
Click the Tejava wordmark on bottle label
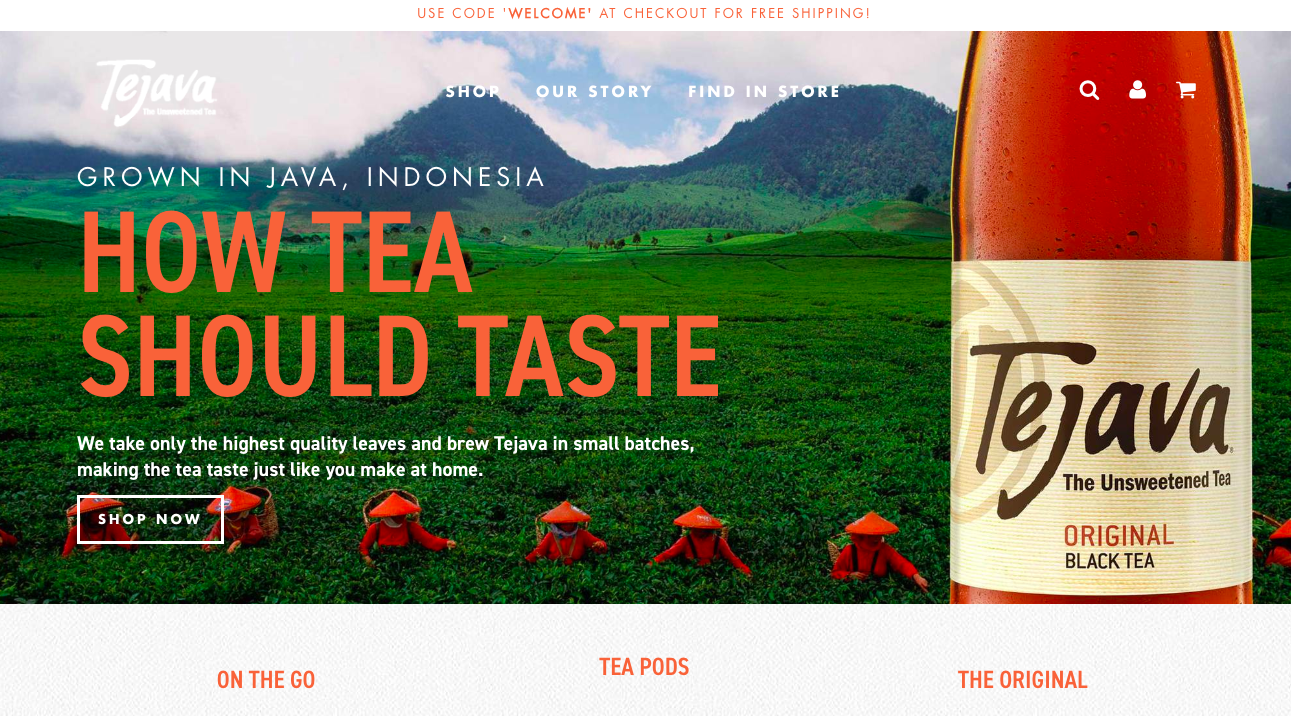click(x=1100, y=420)
